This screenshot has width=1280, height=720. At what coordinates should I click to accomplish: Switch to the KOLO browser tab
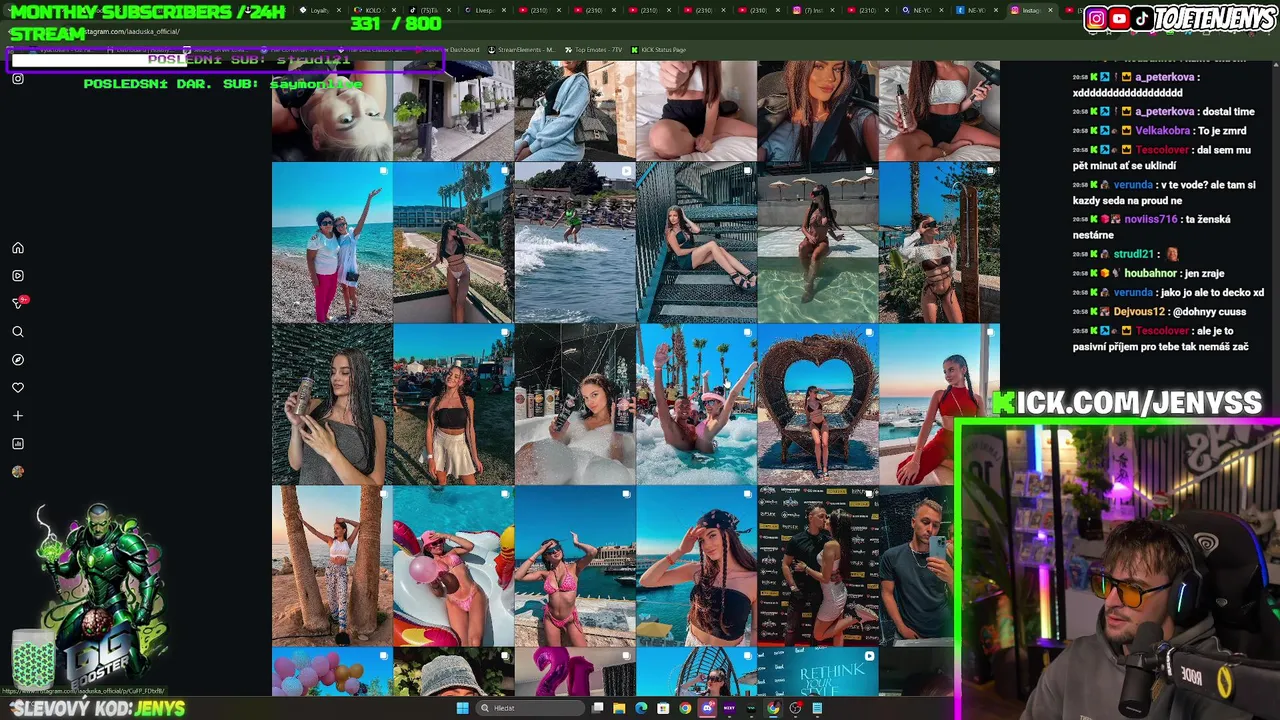click(377, 10)
